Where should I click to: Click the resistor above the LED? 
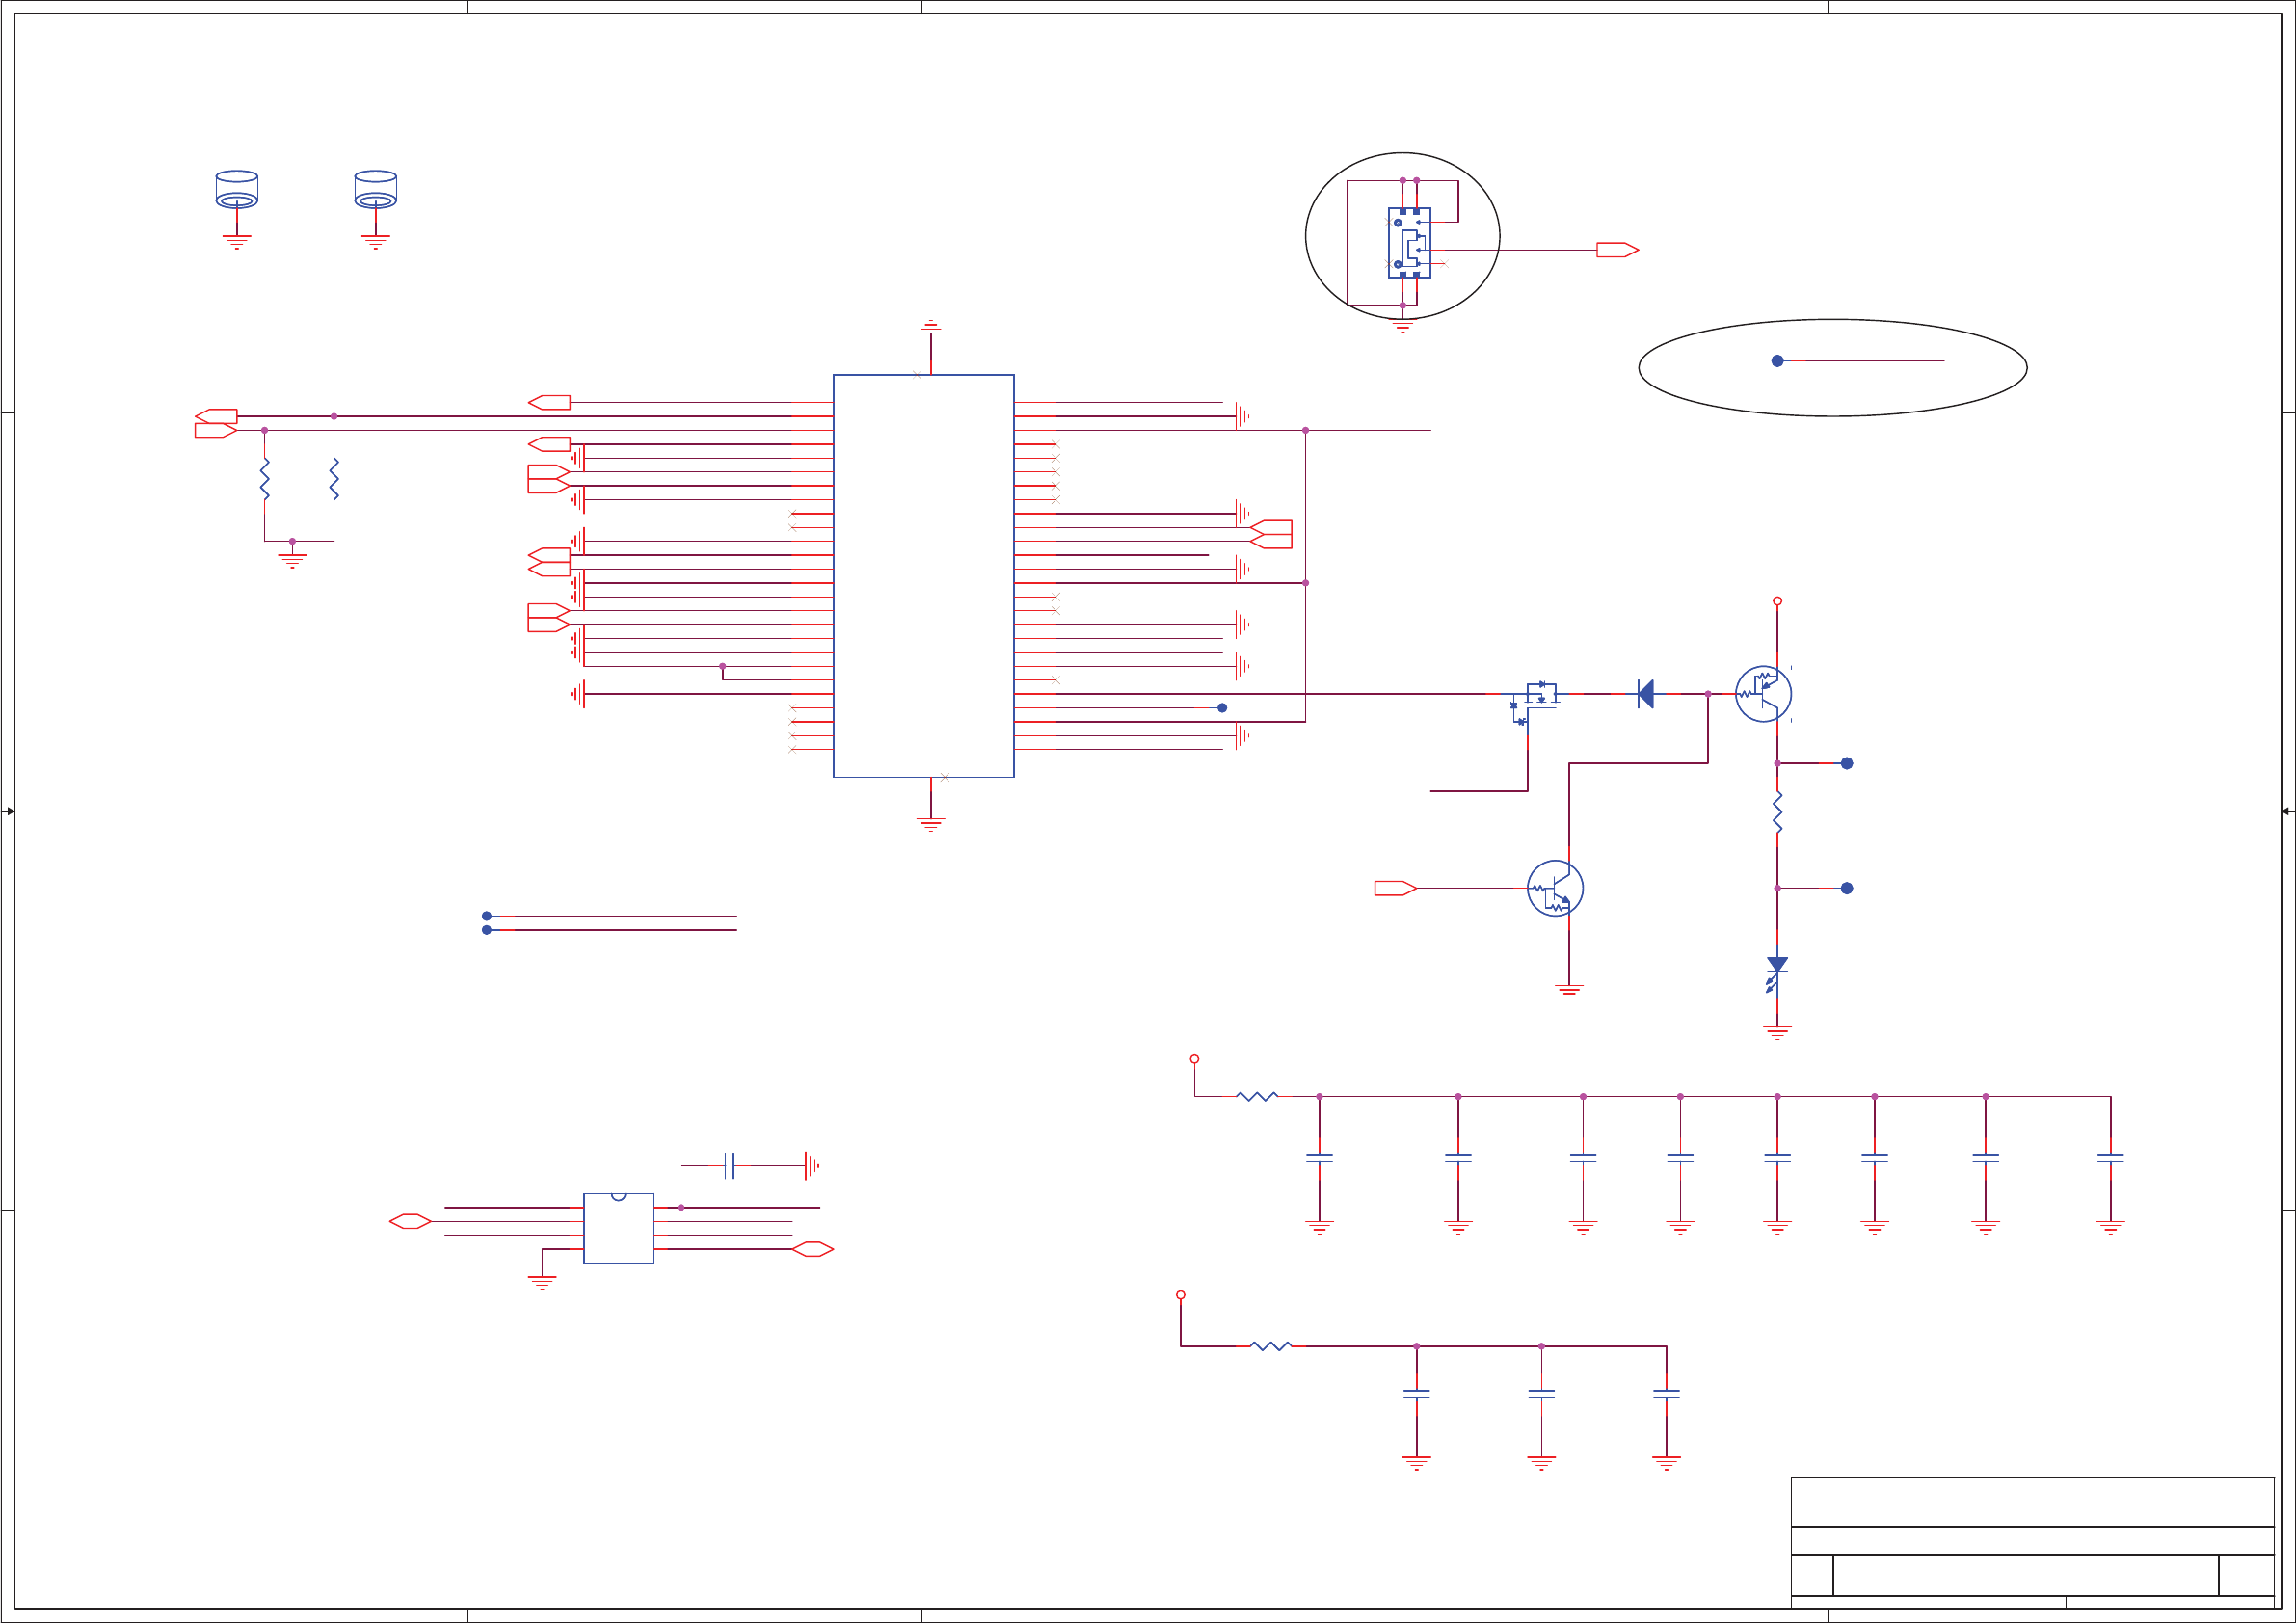[x=1777, y=812]
